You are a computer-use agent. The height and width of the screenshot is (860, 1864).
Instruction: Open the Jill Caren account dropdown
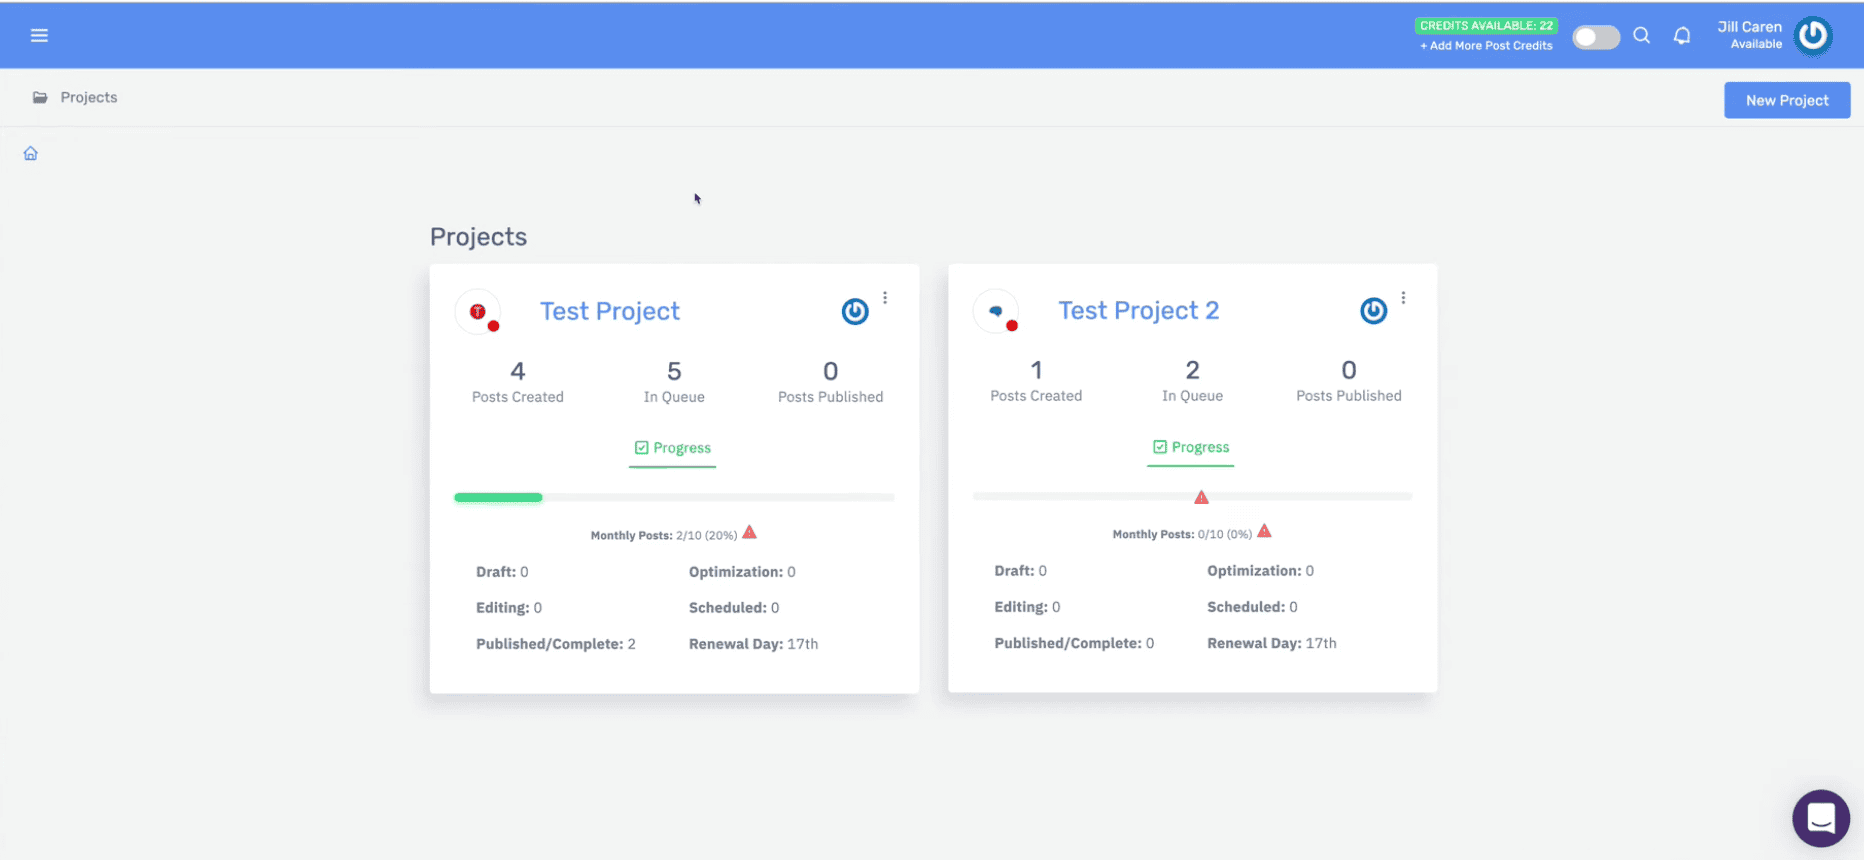[1749, 35]
